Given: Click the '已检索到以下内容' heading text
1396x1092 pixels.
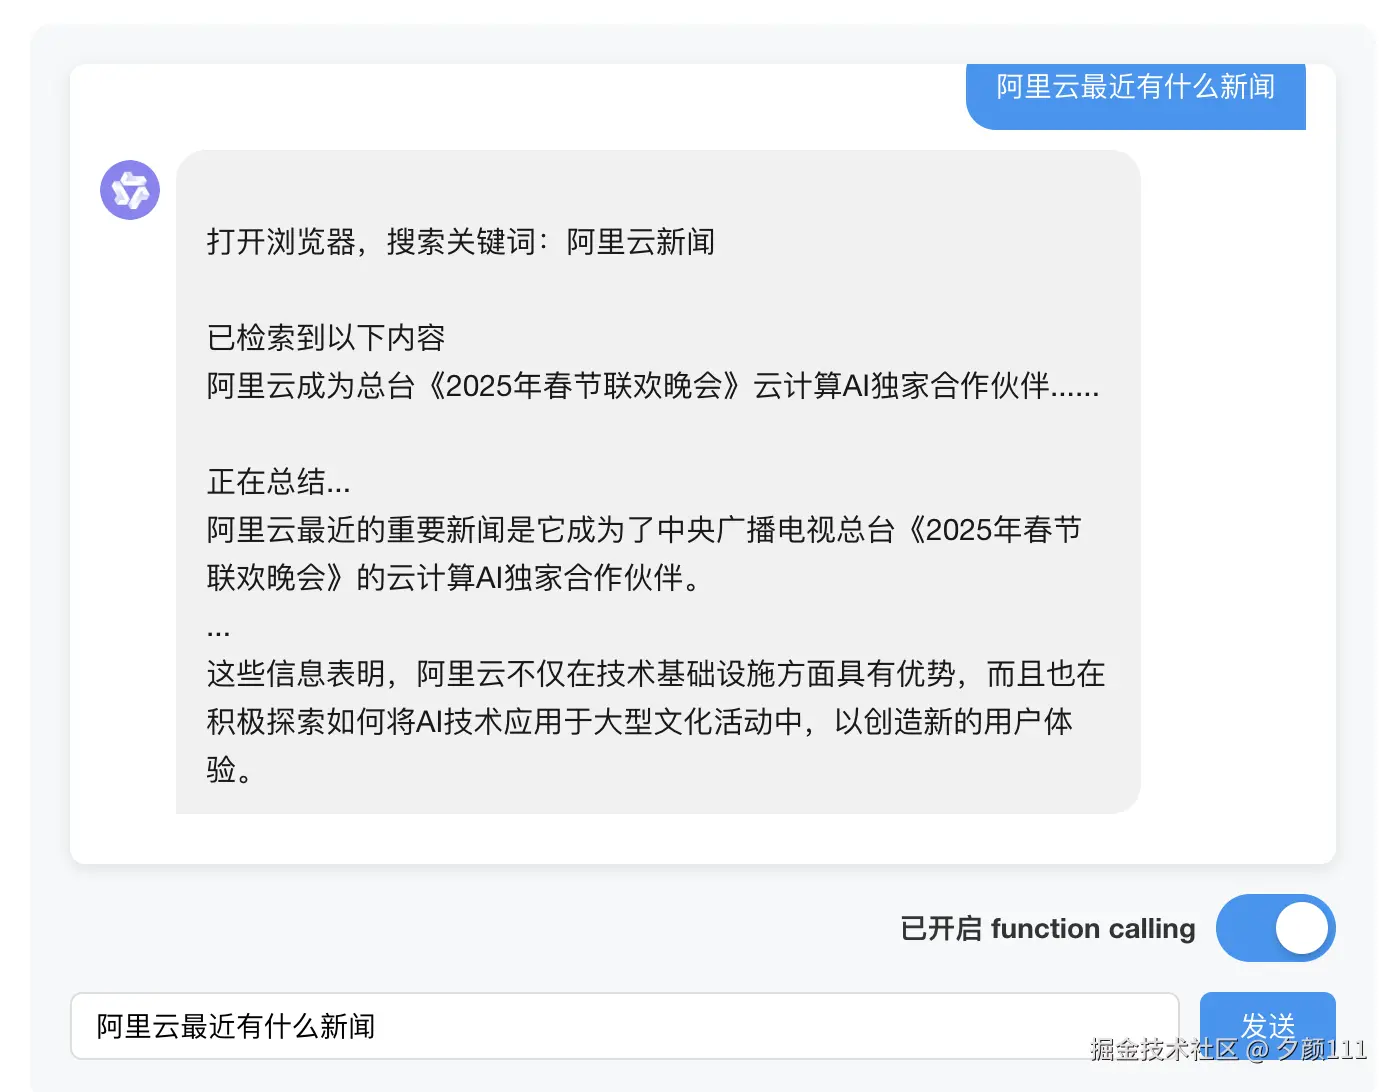Looking at the screenshot, I should (327, 338).
